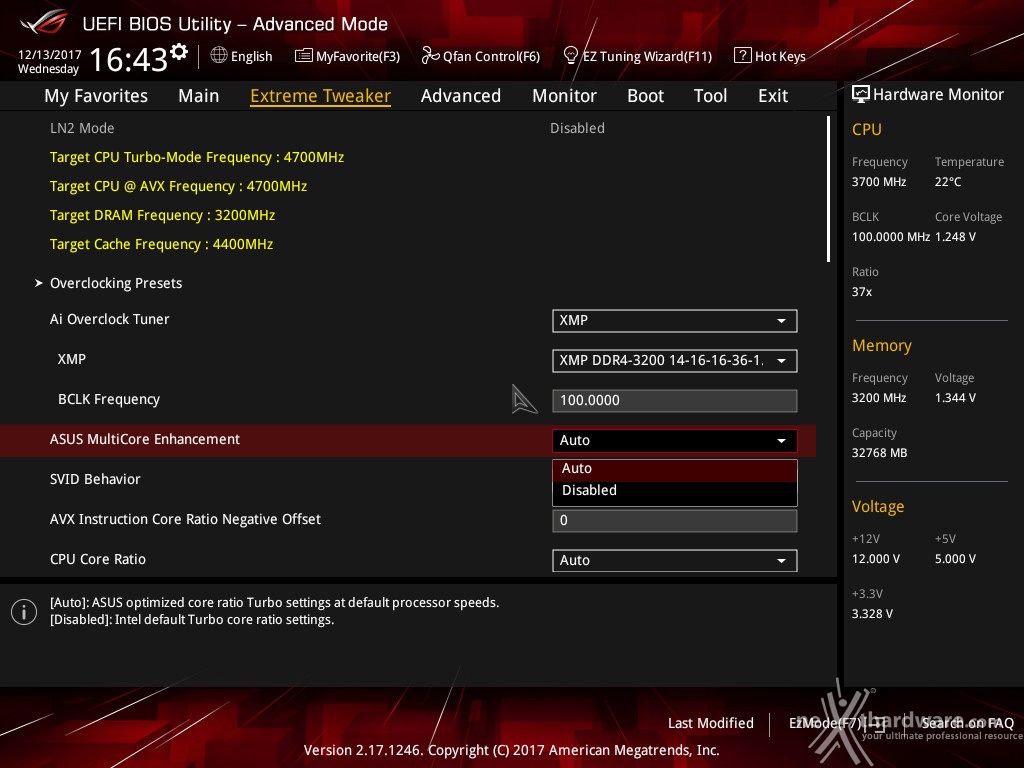The width and height of the screenshot is (1024, 768).
Task: Select the CPU Core Ratio label
Action: (x=98, y=559)
